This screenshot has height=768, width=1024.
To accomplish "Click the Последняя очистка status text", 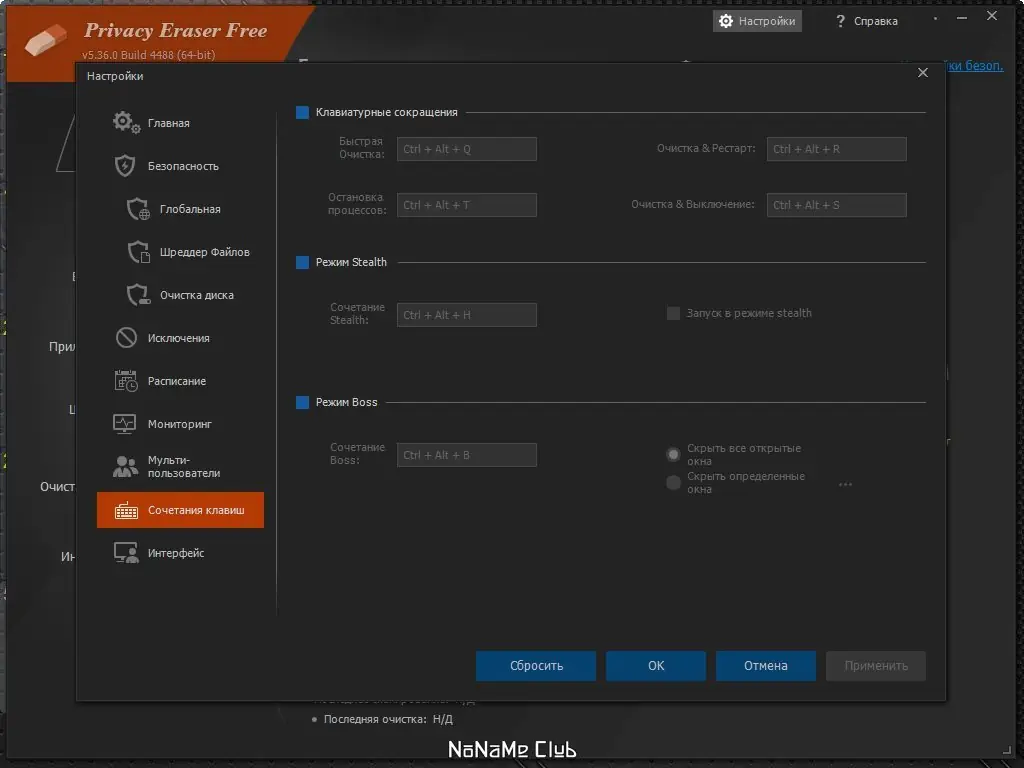I will tap(388, 719).
